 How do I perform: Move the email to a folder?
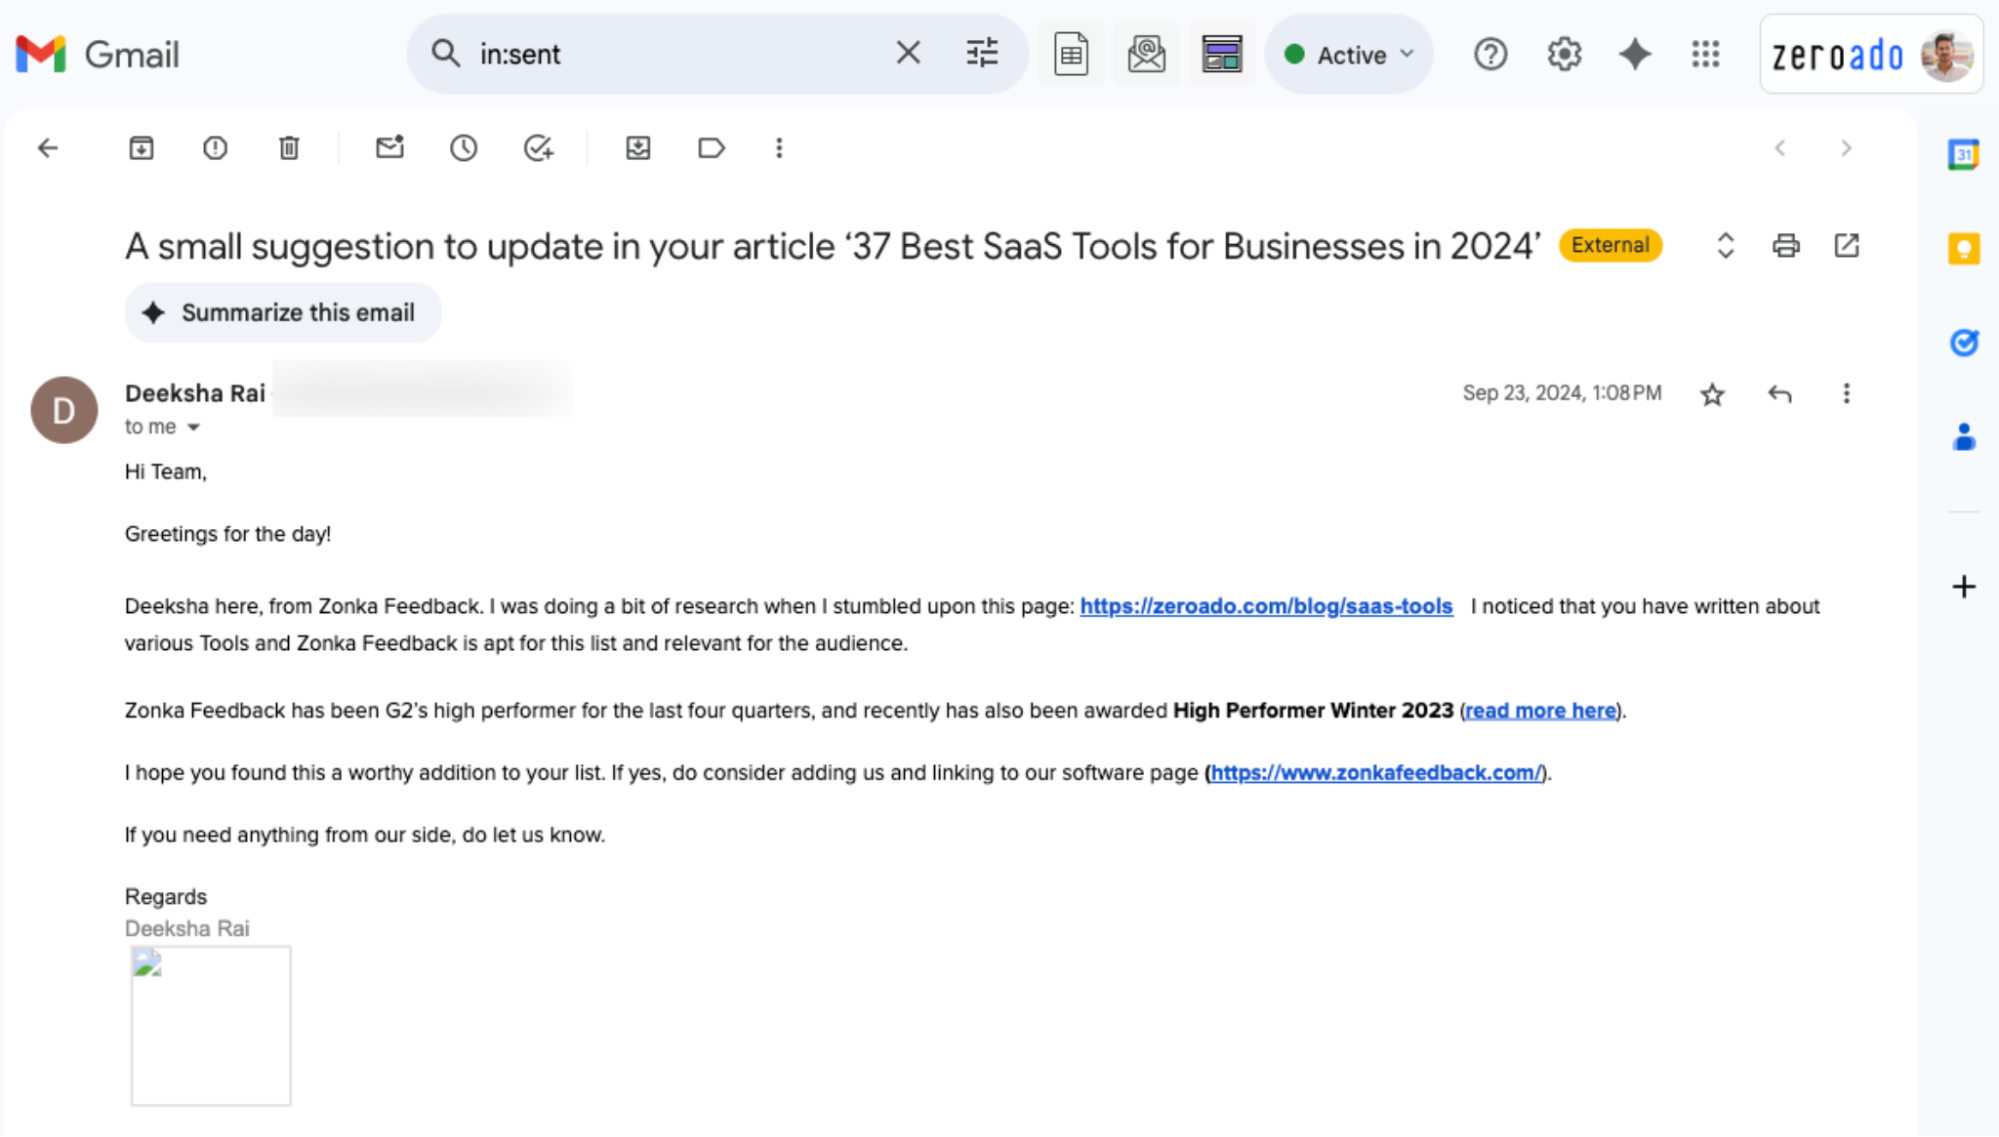point(637,148)
